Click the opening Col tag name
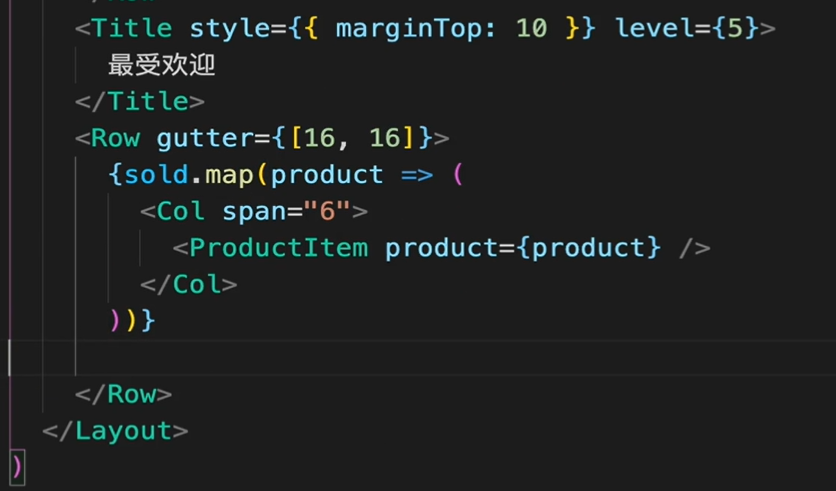This screenshot has width=836, height=491. (181, 211)
